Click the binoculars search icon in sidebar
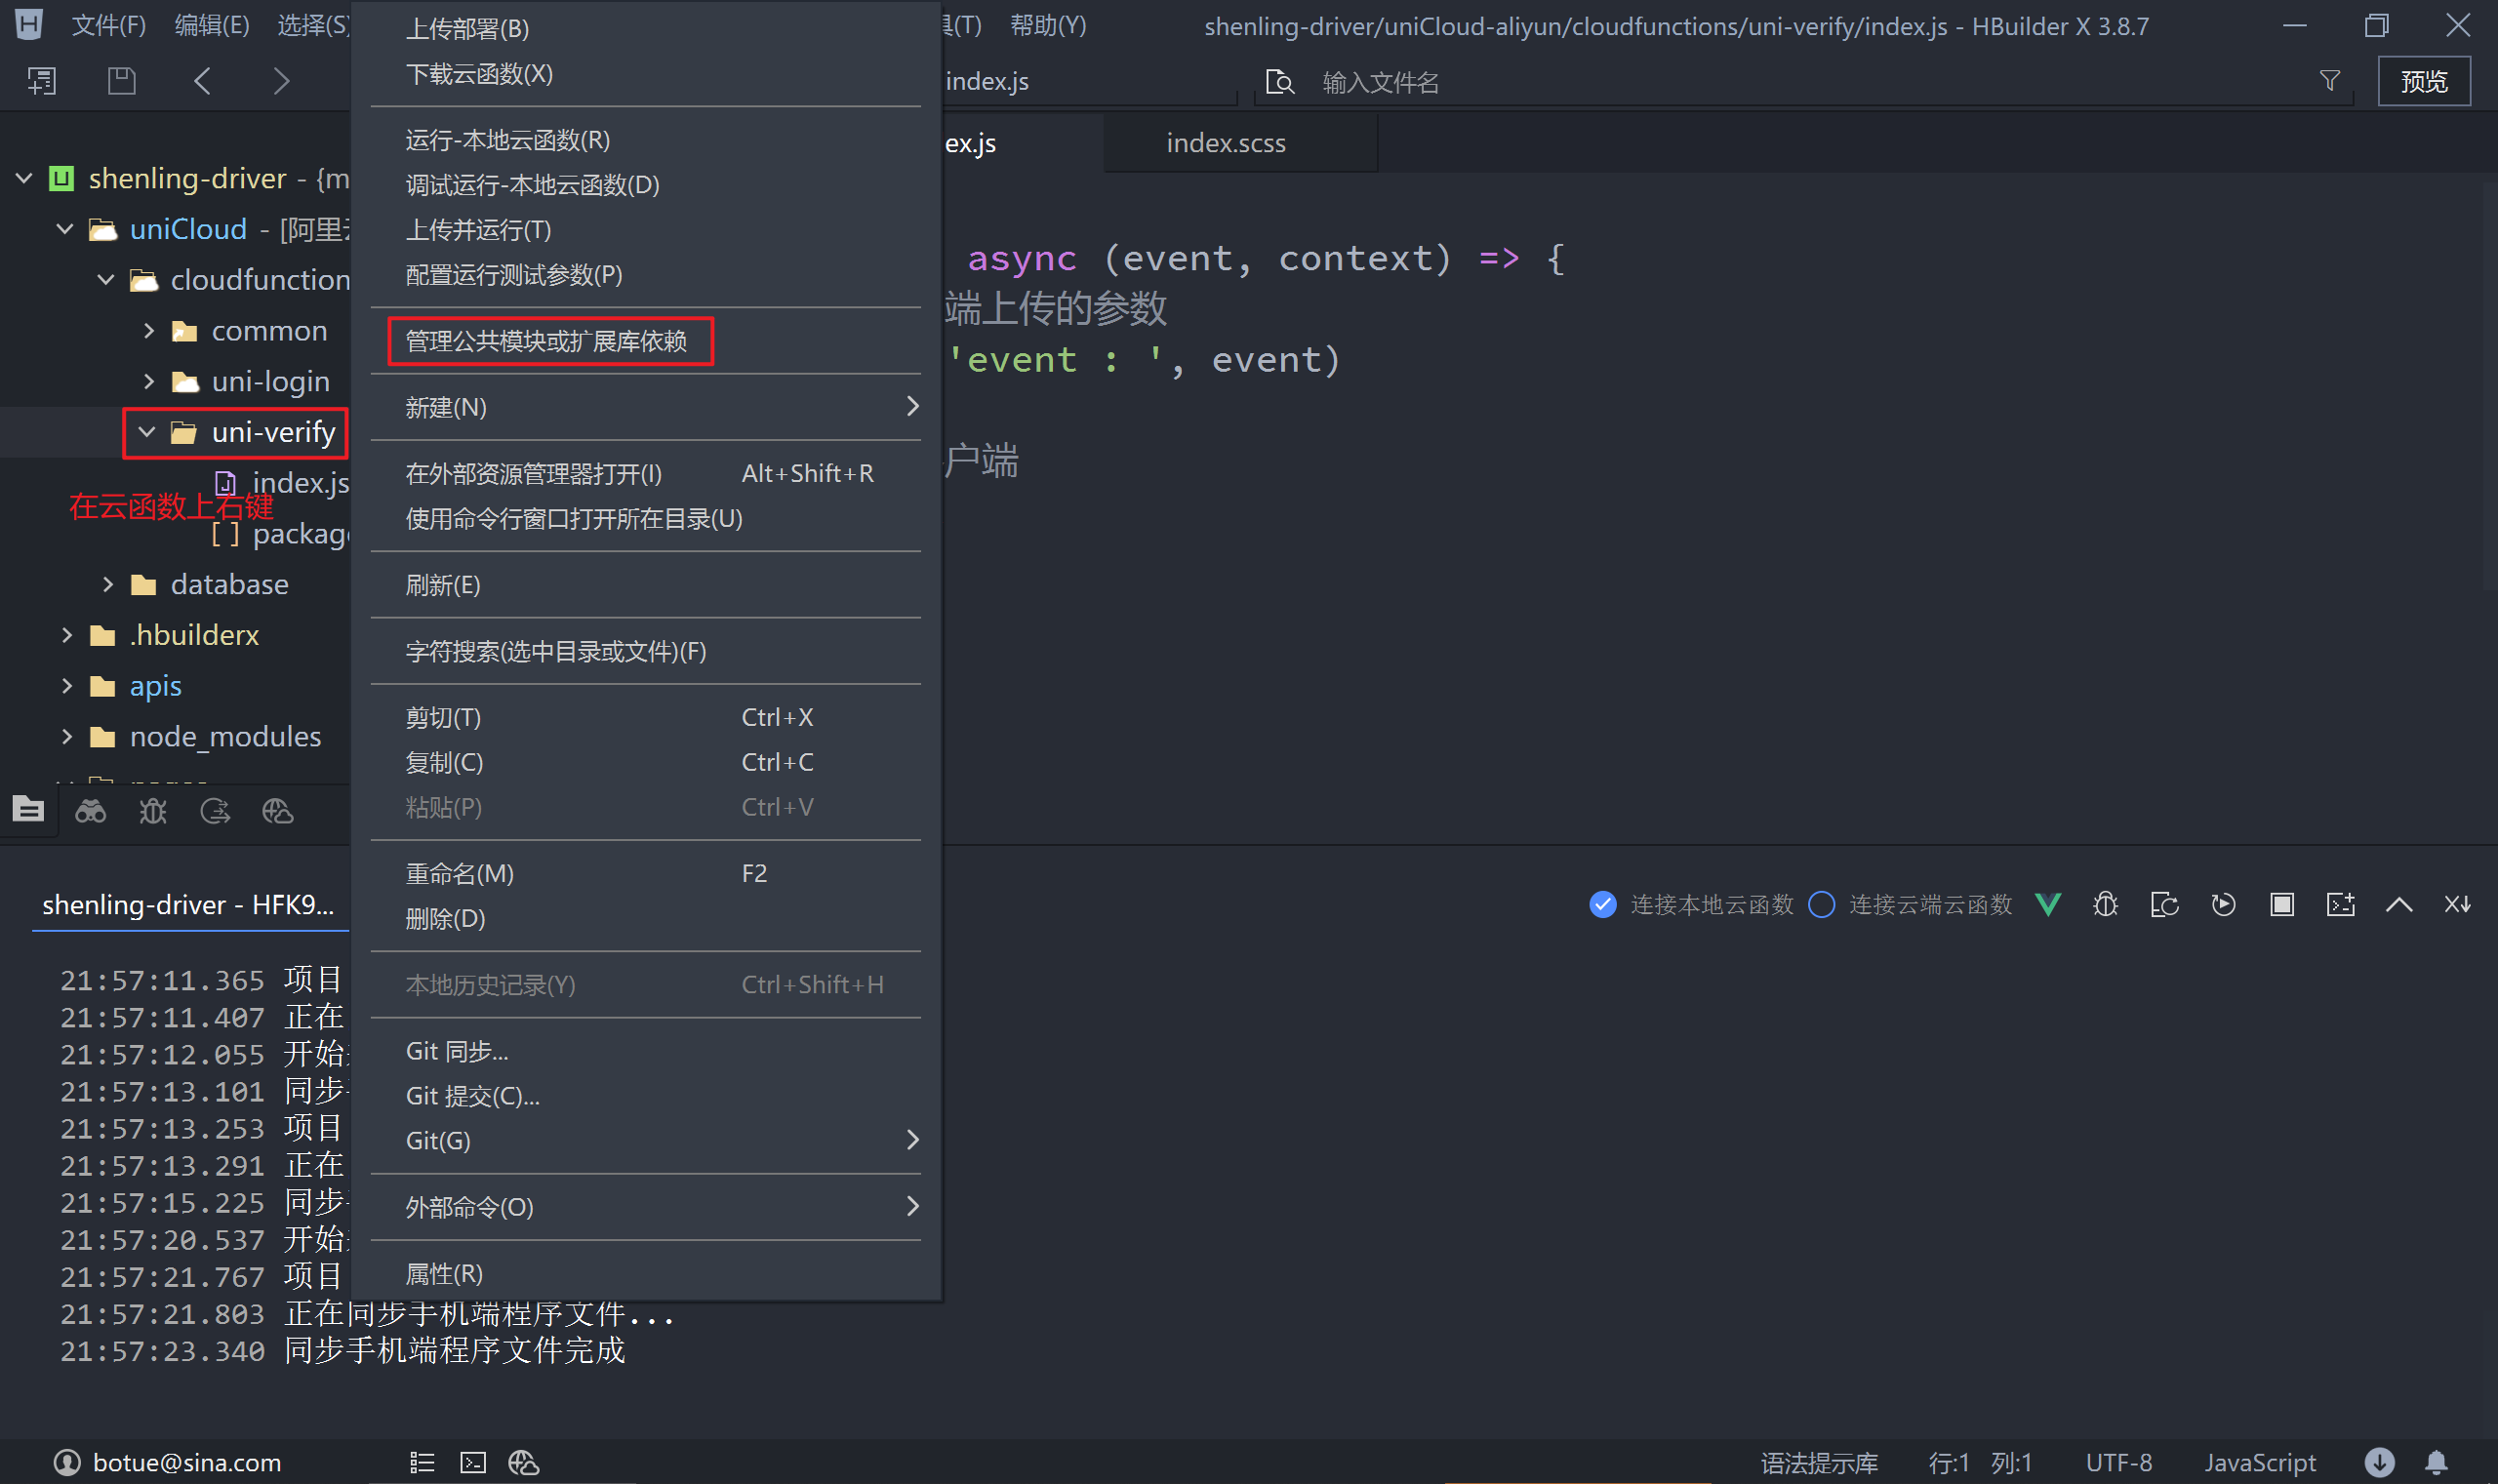Viewport: 2498px width, 1484px height. pos(91,811)
